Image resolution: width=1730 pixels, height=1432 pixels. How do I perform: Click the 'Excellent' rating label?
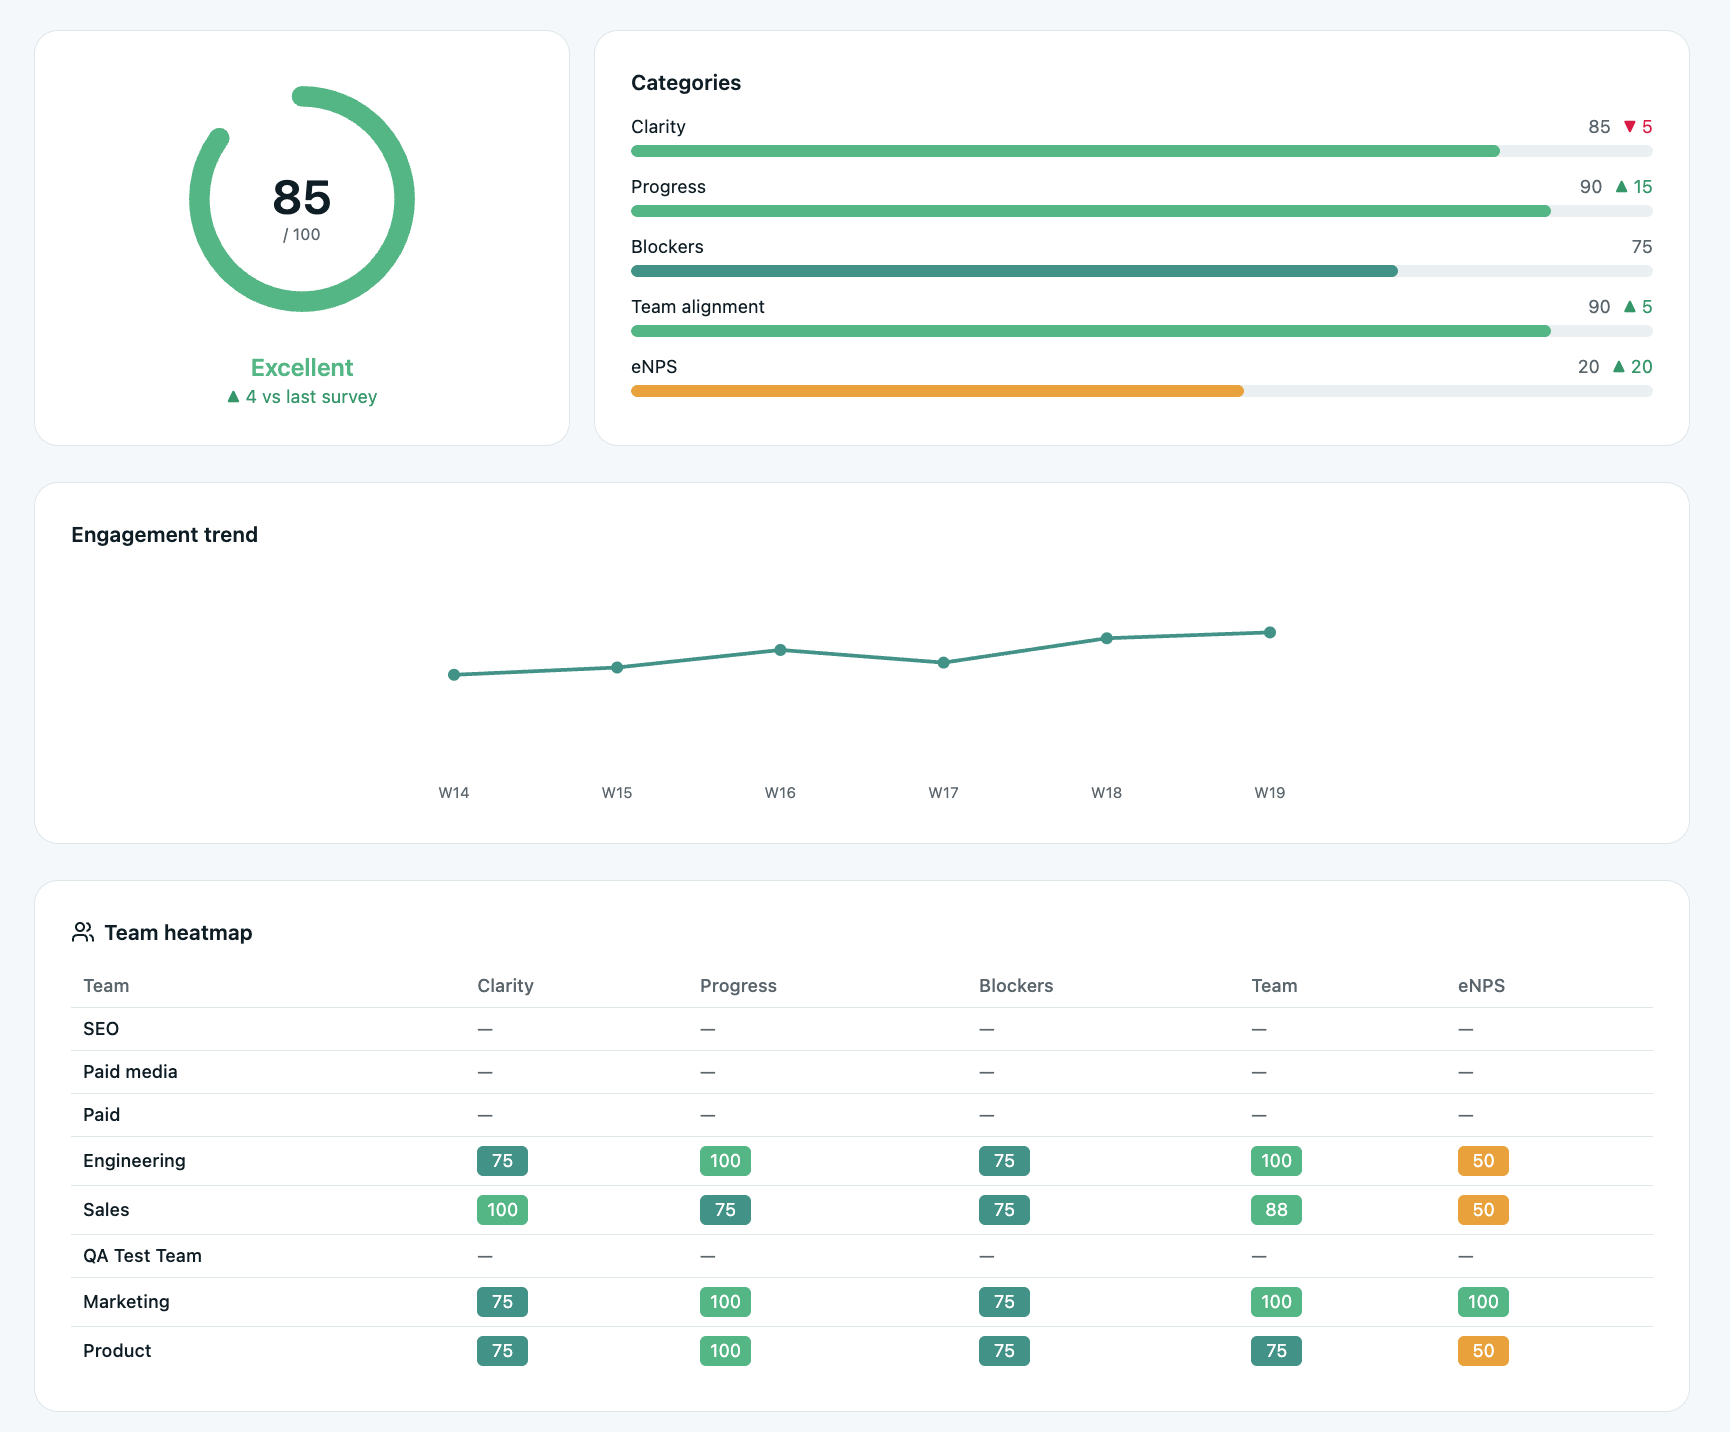pos(302,367)
